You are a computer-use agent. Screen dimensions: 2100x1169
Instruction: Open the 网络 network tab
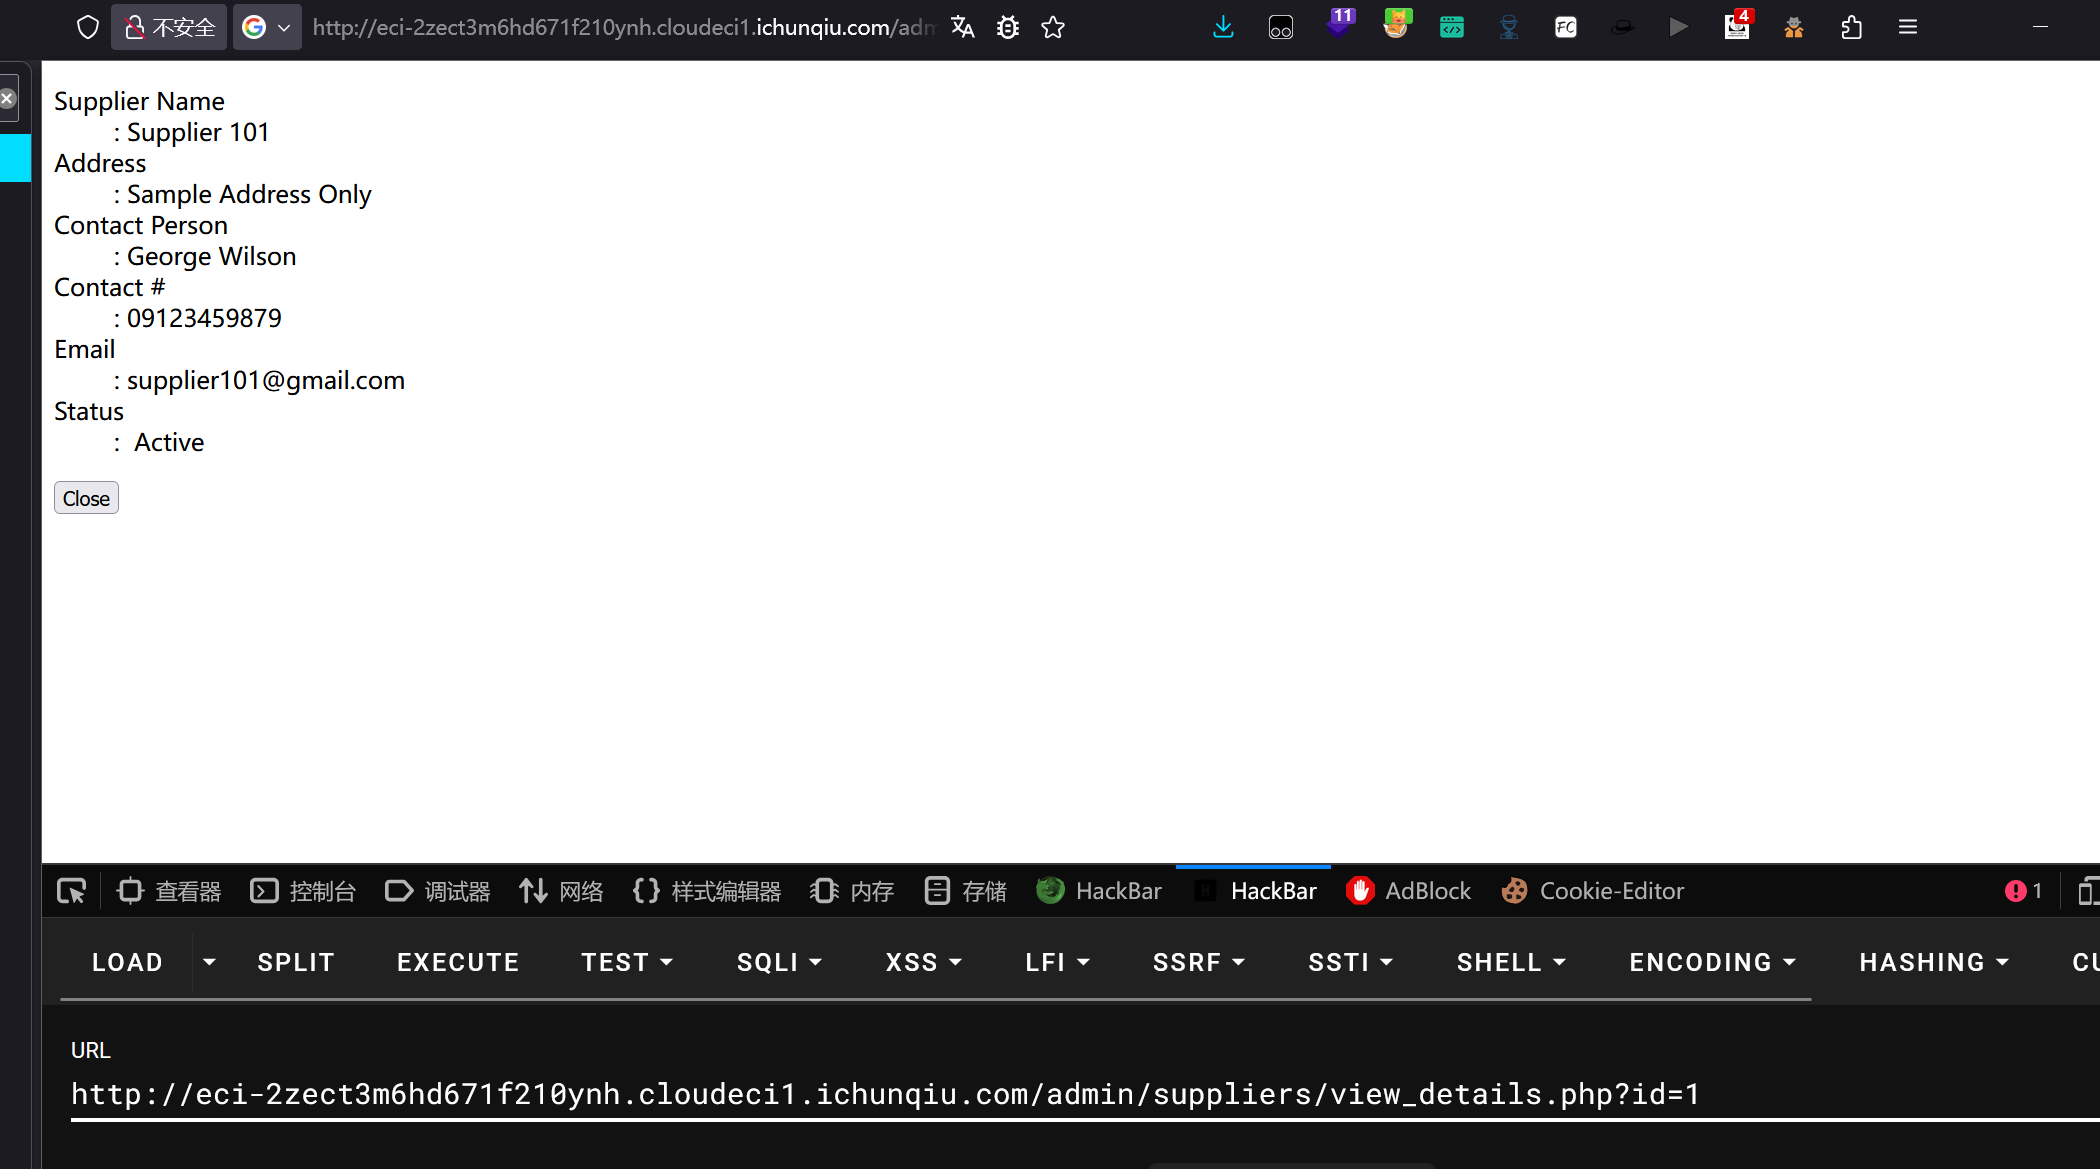pos(561,891)
